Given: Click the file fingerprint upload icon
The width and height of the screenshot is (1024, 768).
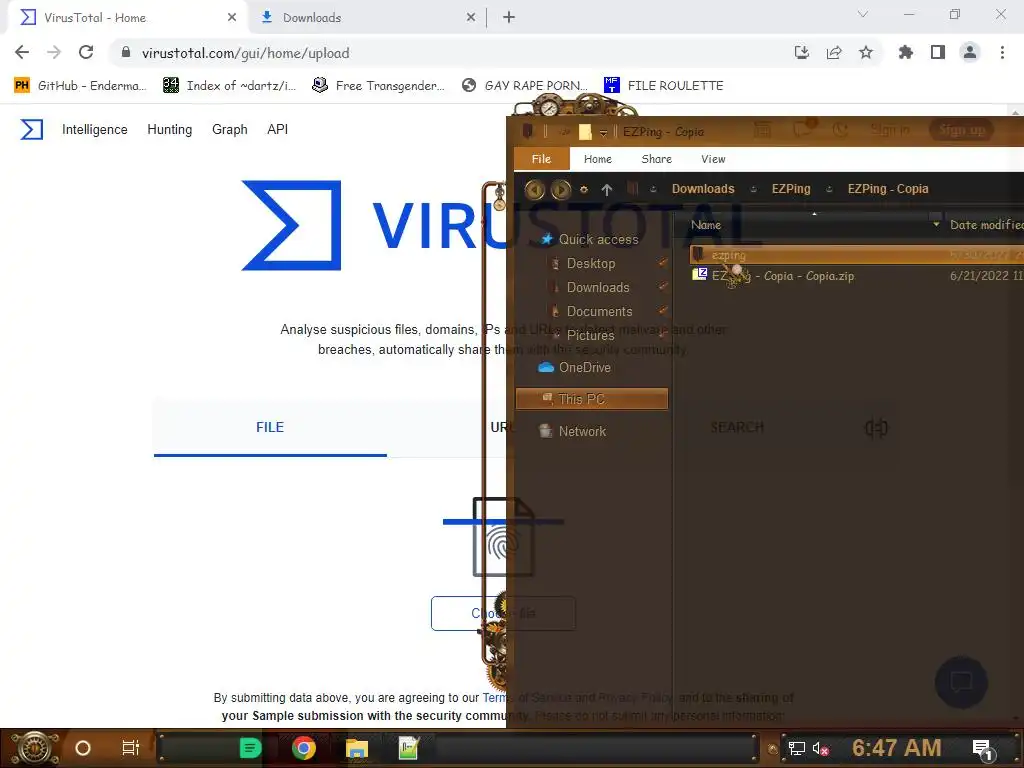Looking at the screenshot, I should point(503,537).
